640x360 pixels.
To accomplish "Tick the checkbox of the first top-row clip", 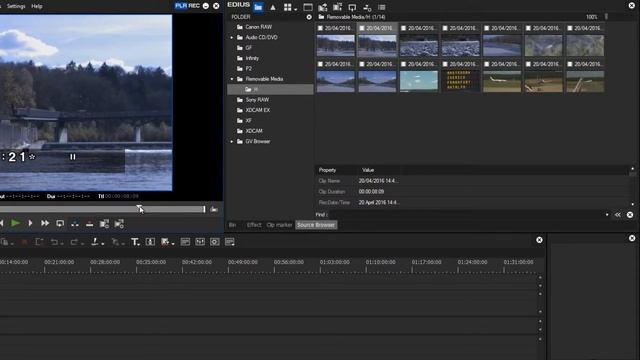I will point(320,28).
